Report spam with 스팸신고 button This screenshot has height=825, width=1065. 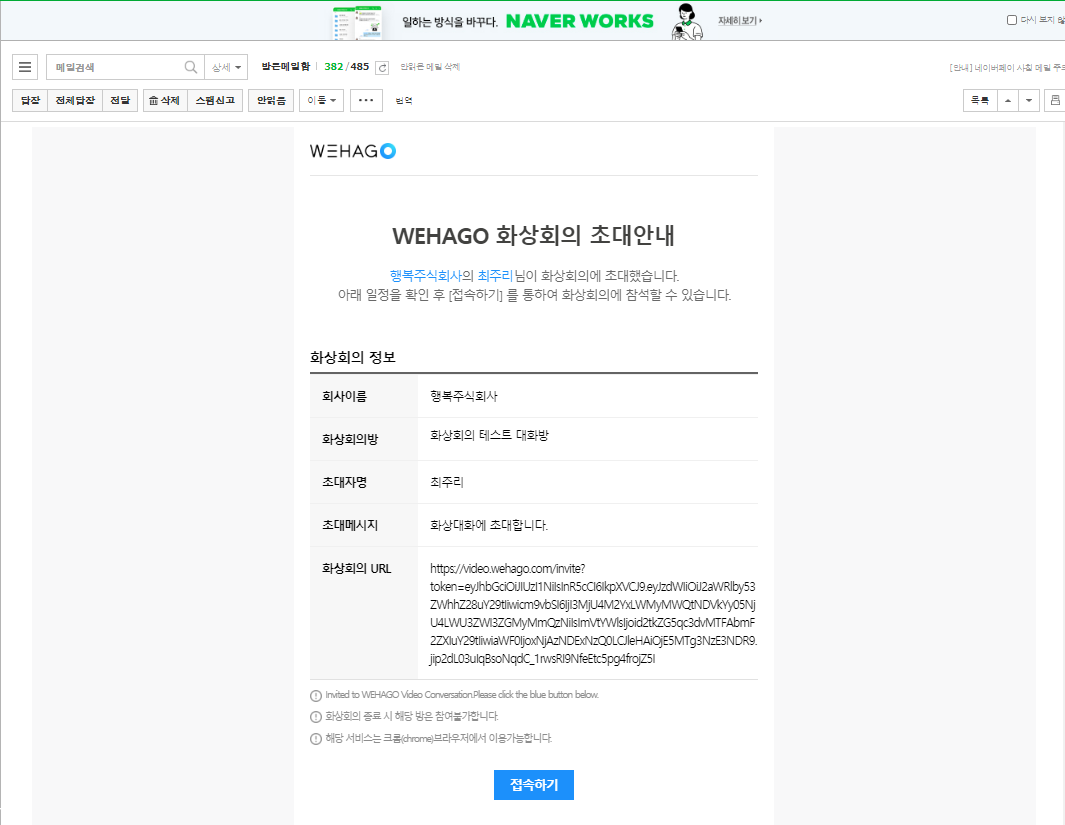click(215, 100)
